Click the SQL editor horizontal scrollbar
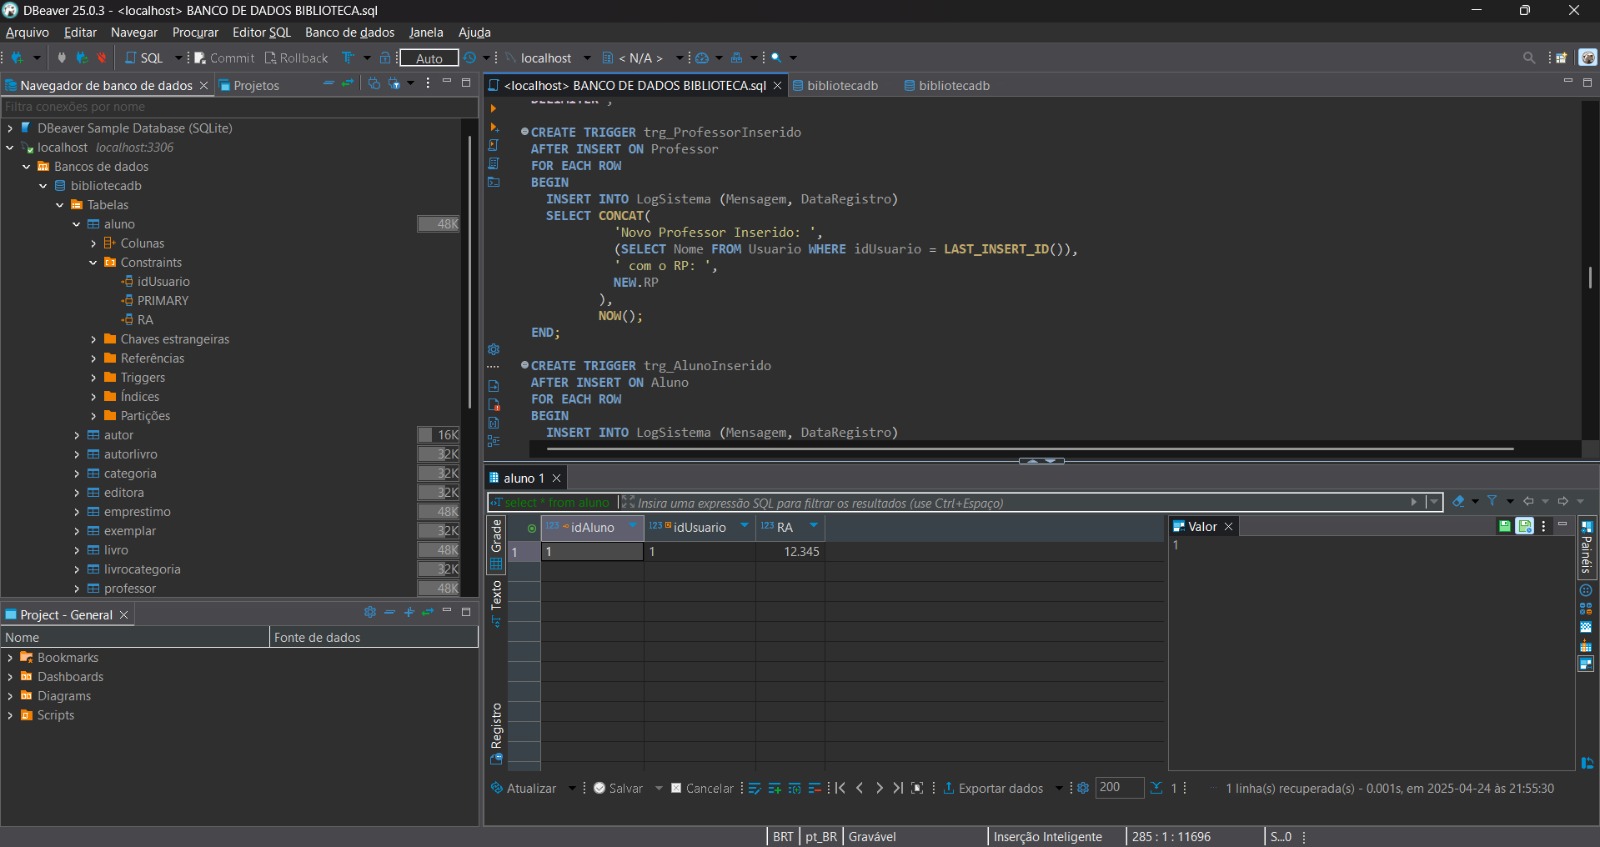This screenshot has width=1600, height=847. coord(1030,449)
